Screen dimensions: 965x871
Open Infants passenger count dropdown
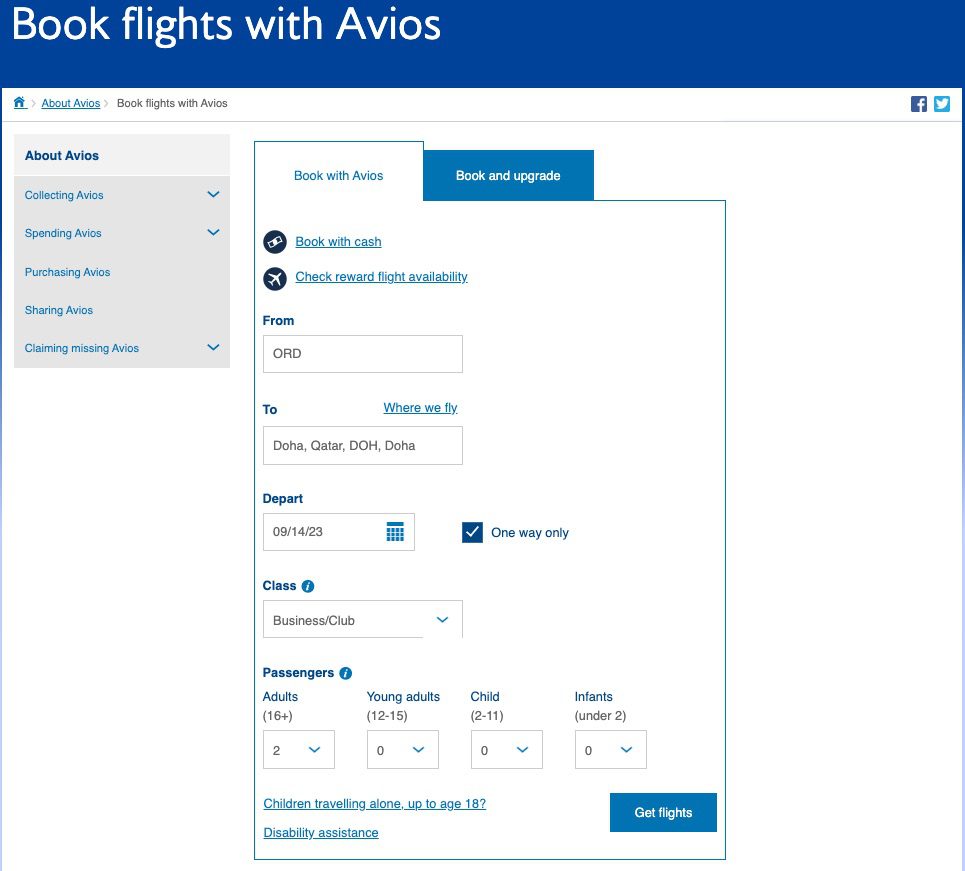(x=611, y=750)
